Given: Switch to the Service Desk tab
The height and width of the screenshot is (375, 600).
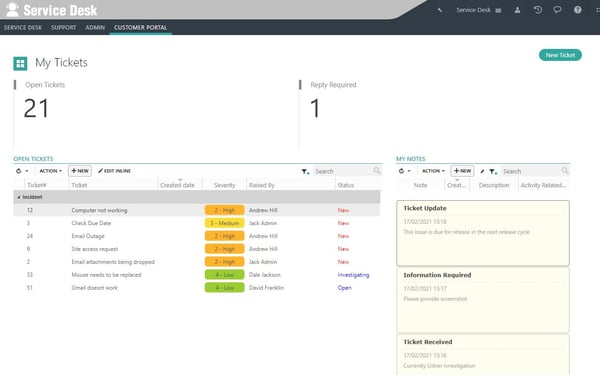Looking at the screenshot, I should [23, 28].
